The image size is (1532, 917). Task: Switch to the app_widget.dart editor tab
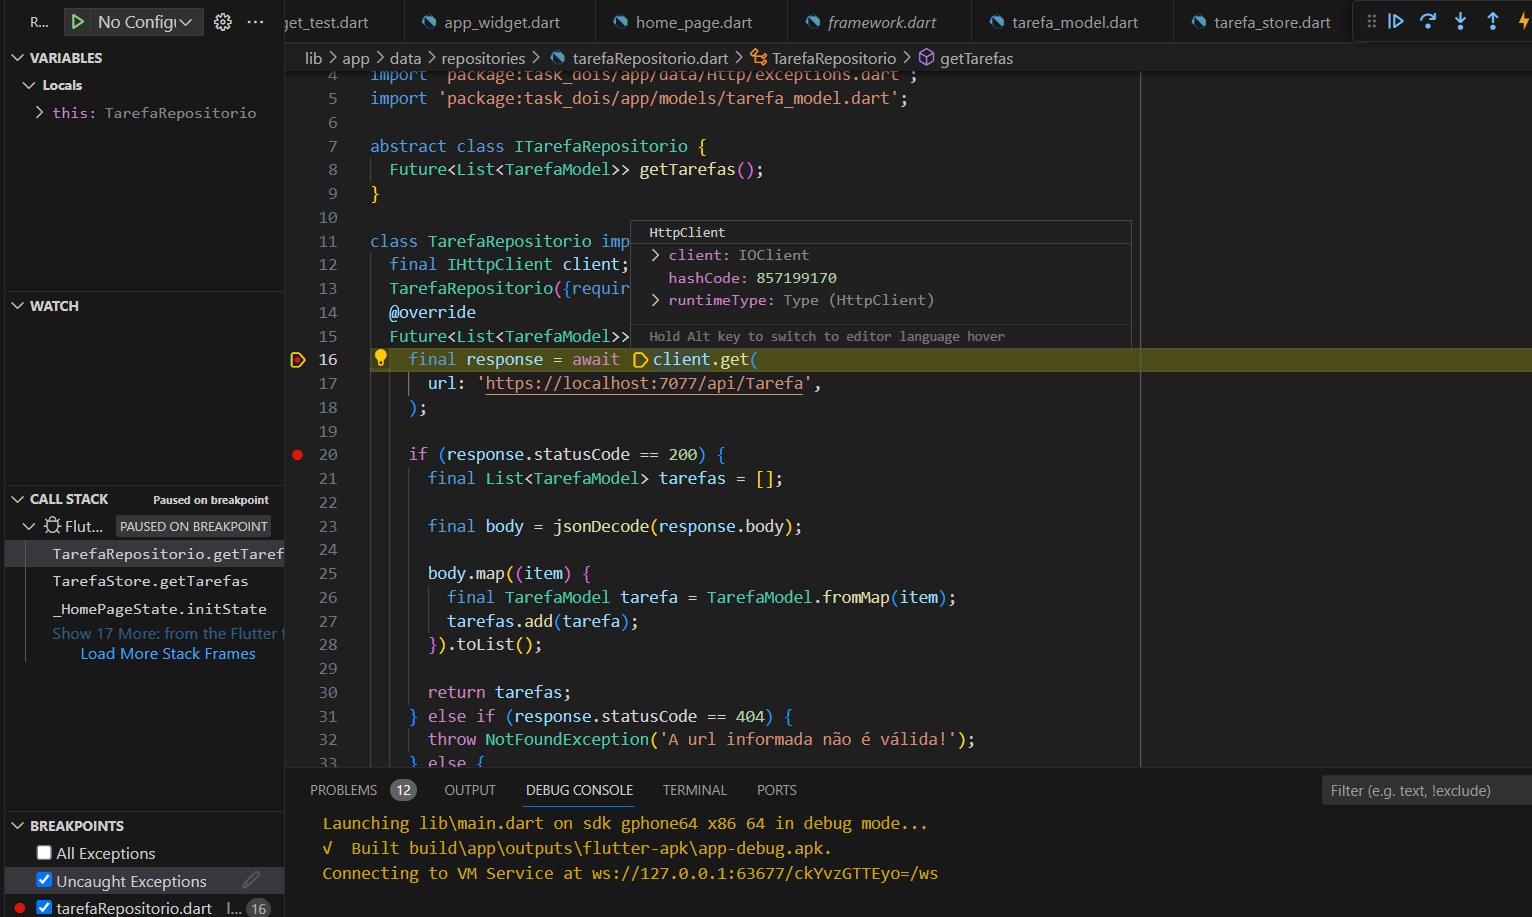point(500,22)
